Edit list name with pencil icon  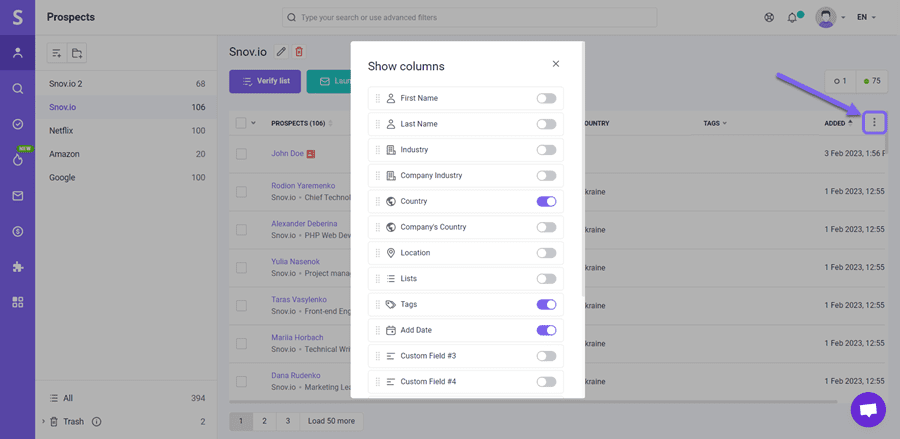pyautogui.click(x=281, y=52)
